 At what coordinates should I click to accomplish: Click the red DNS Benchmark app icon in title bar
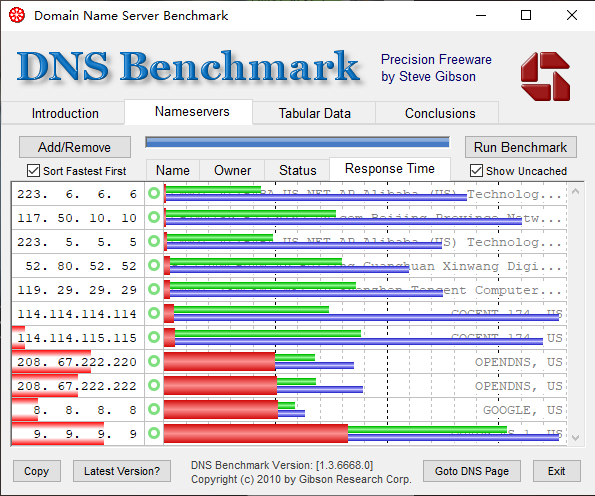pyautogui.click(x=17, y=16)
